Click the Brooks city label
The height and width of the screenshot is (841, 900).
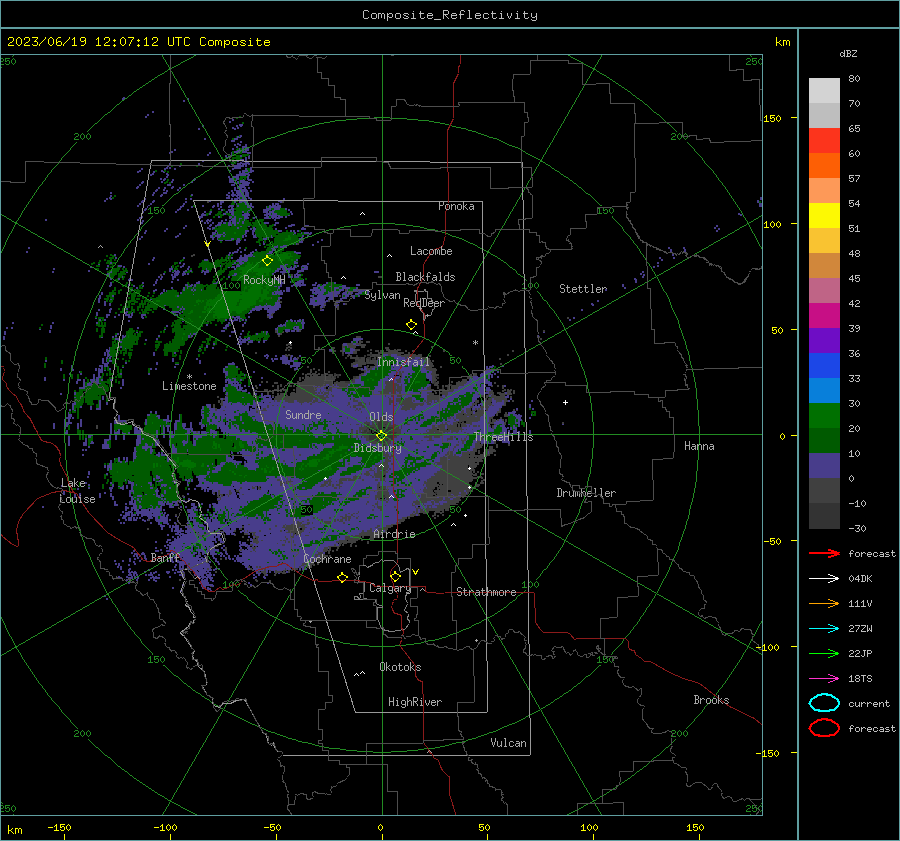[x=711, y=700]
